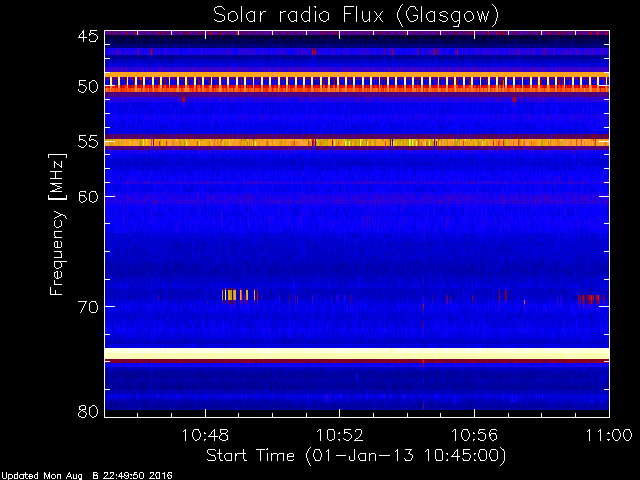Click the red burst cluster near 69 MHz before 11:00

point(591,299)
